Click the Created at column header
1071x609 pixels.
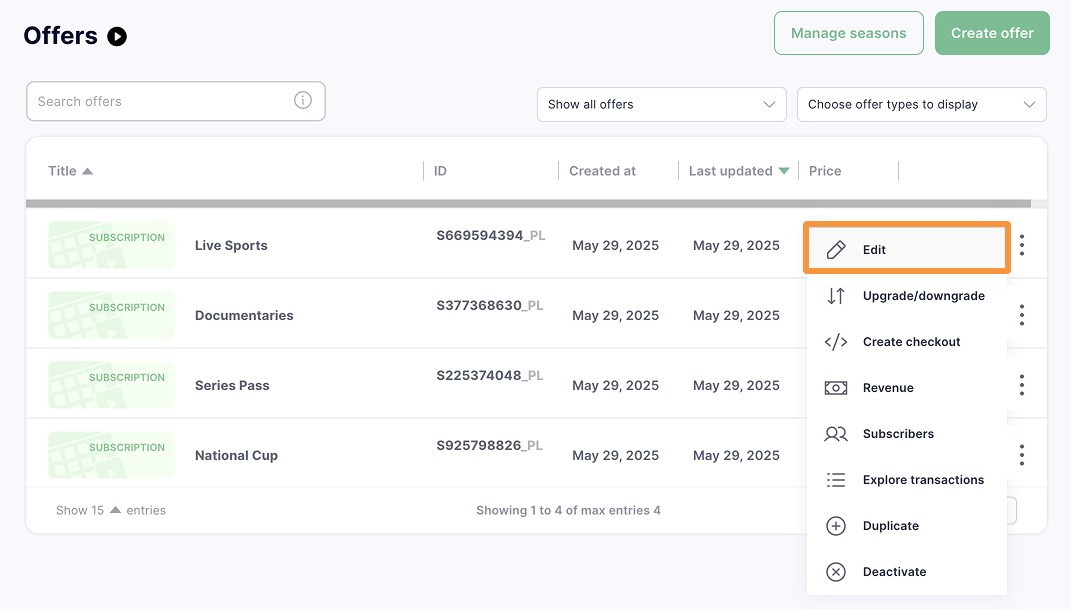(602, 171)
